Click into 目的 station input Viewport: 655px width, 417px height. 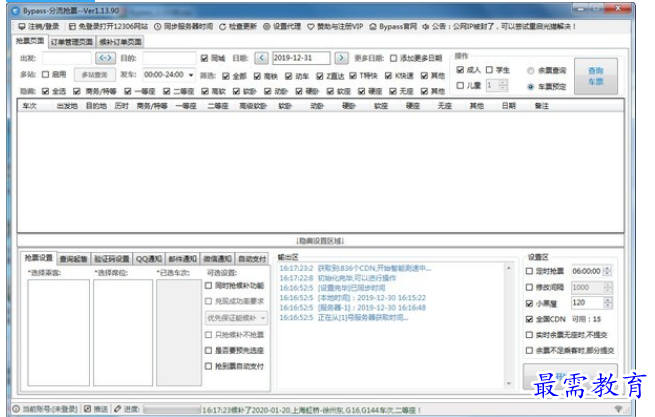(169, 58)
